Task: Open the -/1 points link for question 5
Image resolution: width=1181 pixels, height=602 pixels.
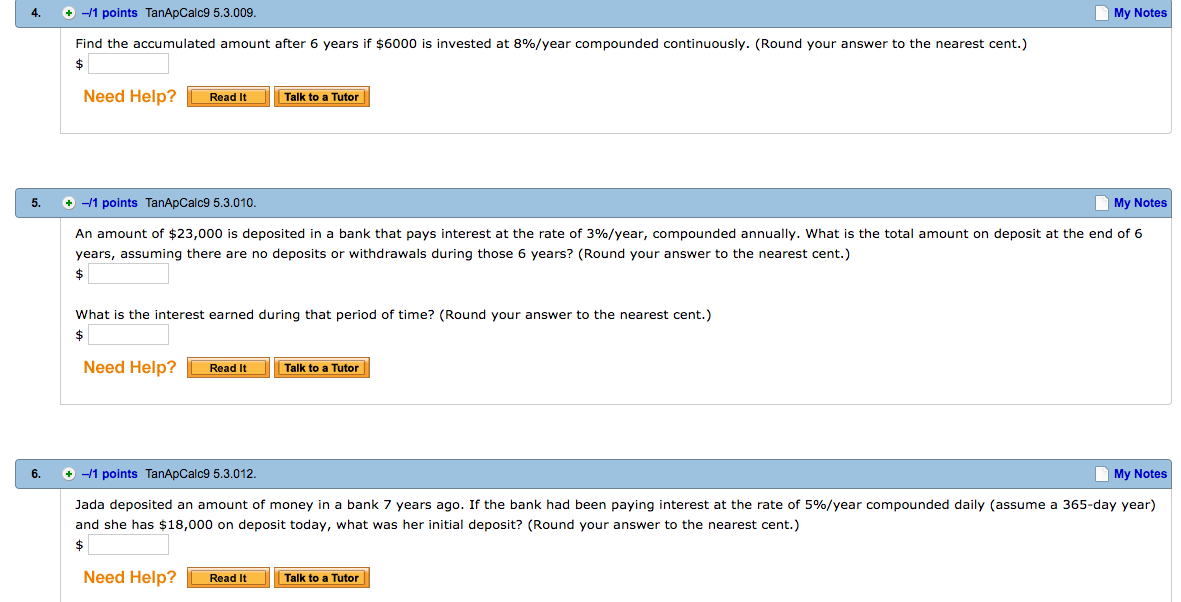Action: coord(109,203)
